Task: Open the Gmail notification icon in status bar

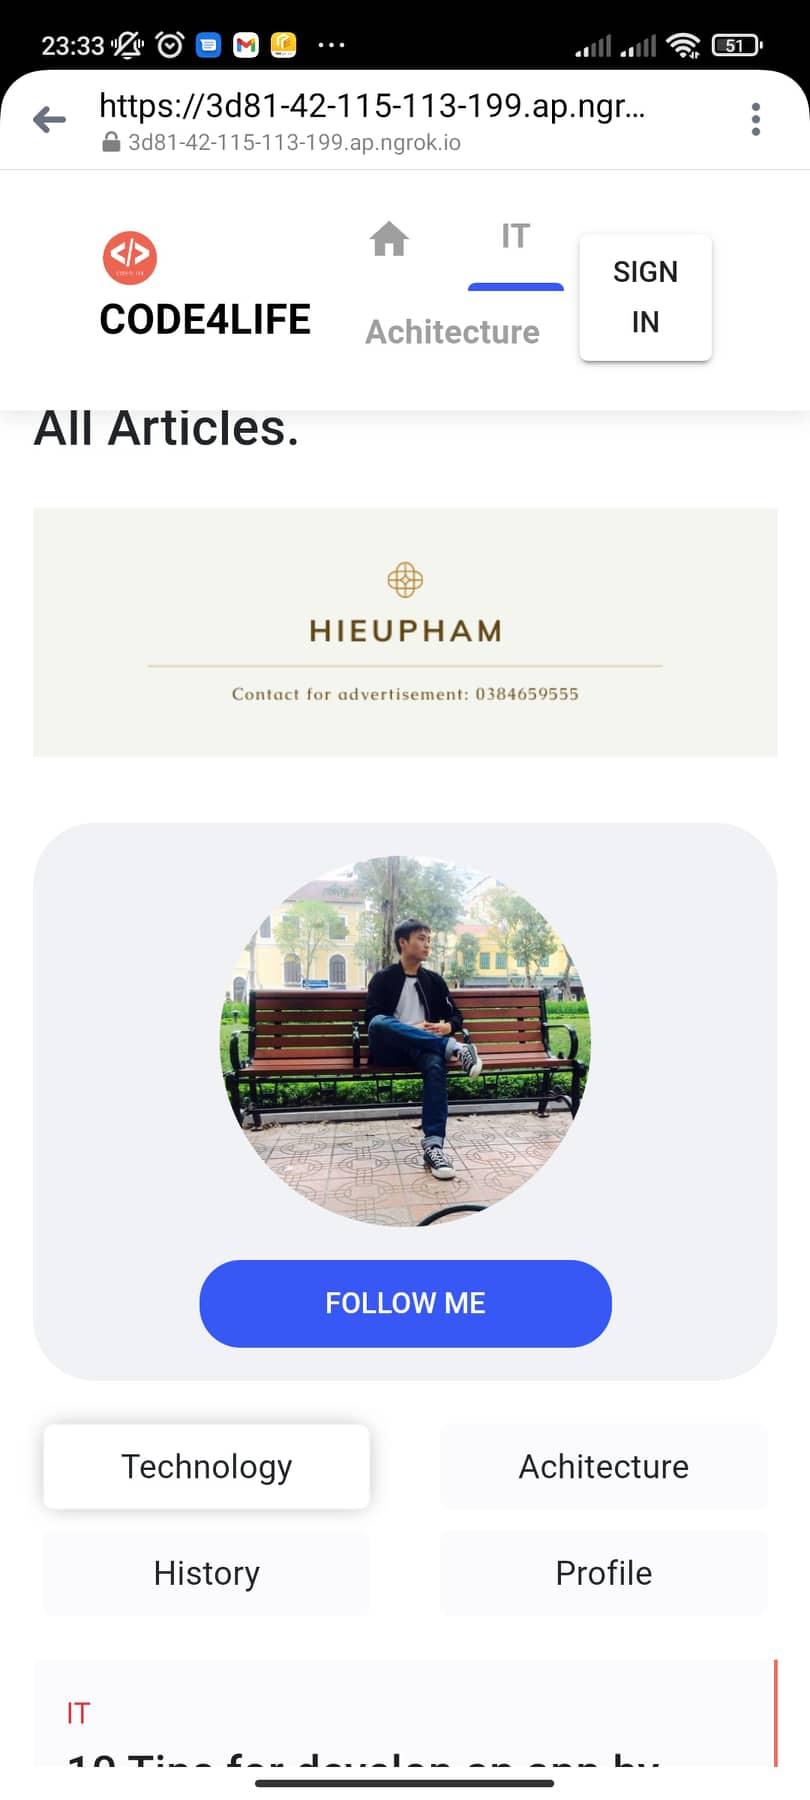Action: pyautogui.click(x=246, y=45)
